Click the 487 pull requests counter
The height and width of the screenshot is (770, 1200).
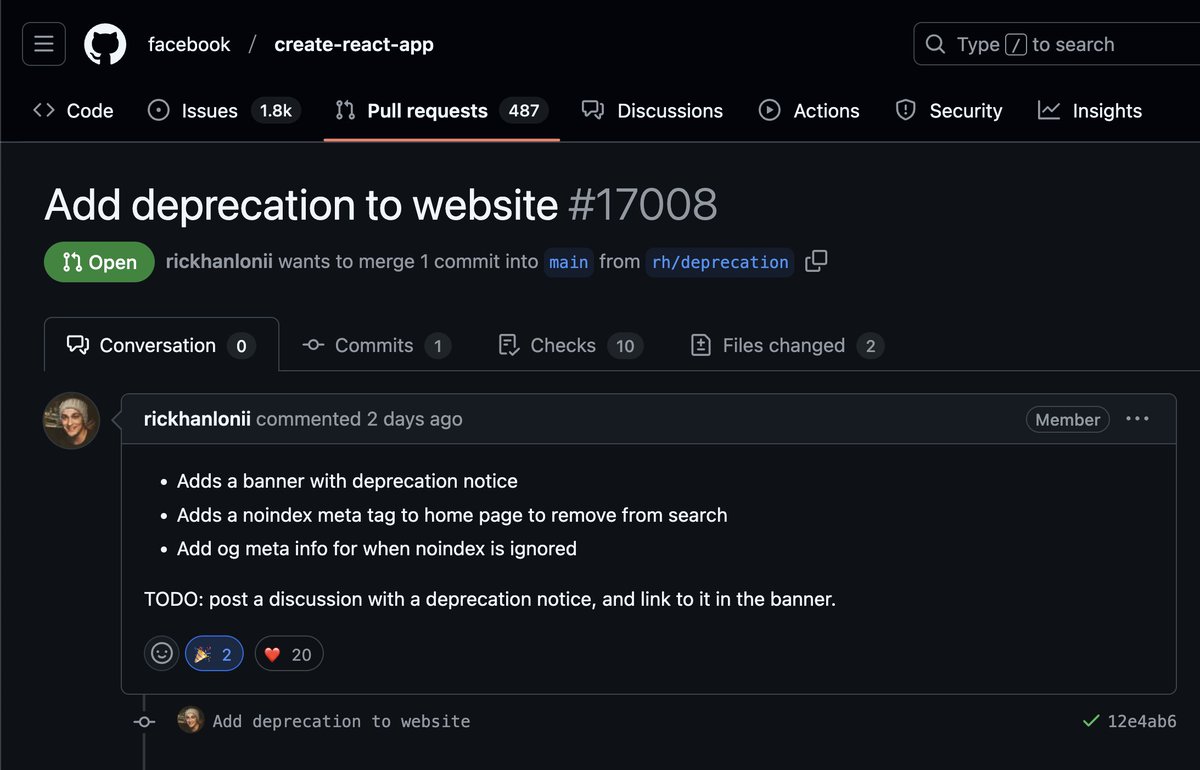(524, 111)
